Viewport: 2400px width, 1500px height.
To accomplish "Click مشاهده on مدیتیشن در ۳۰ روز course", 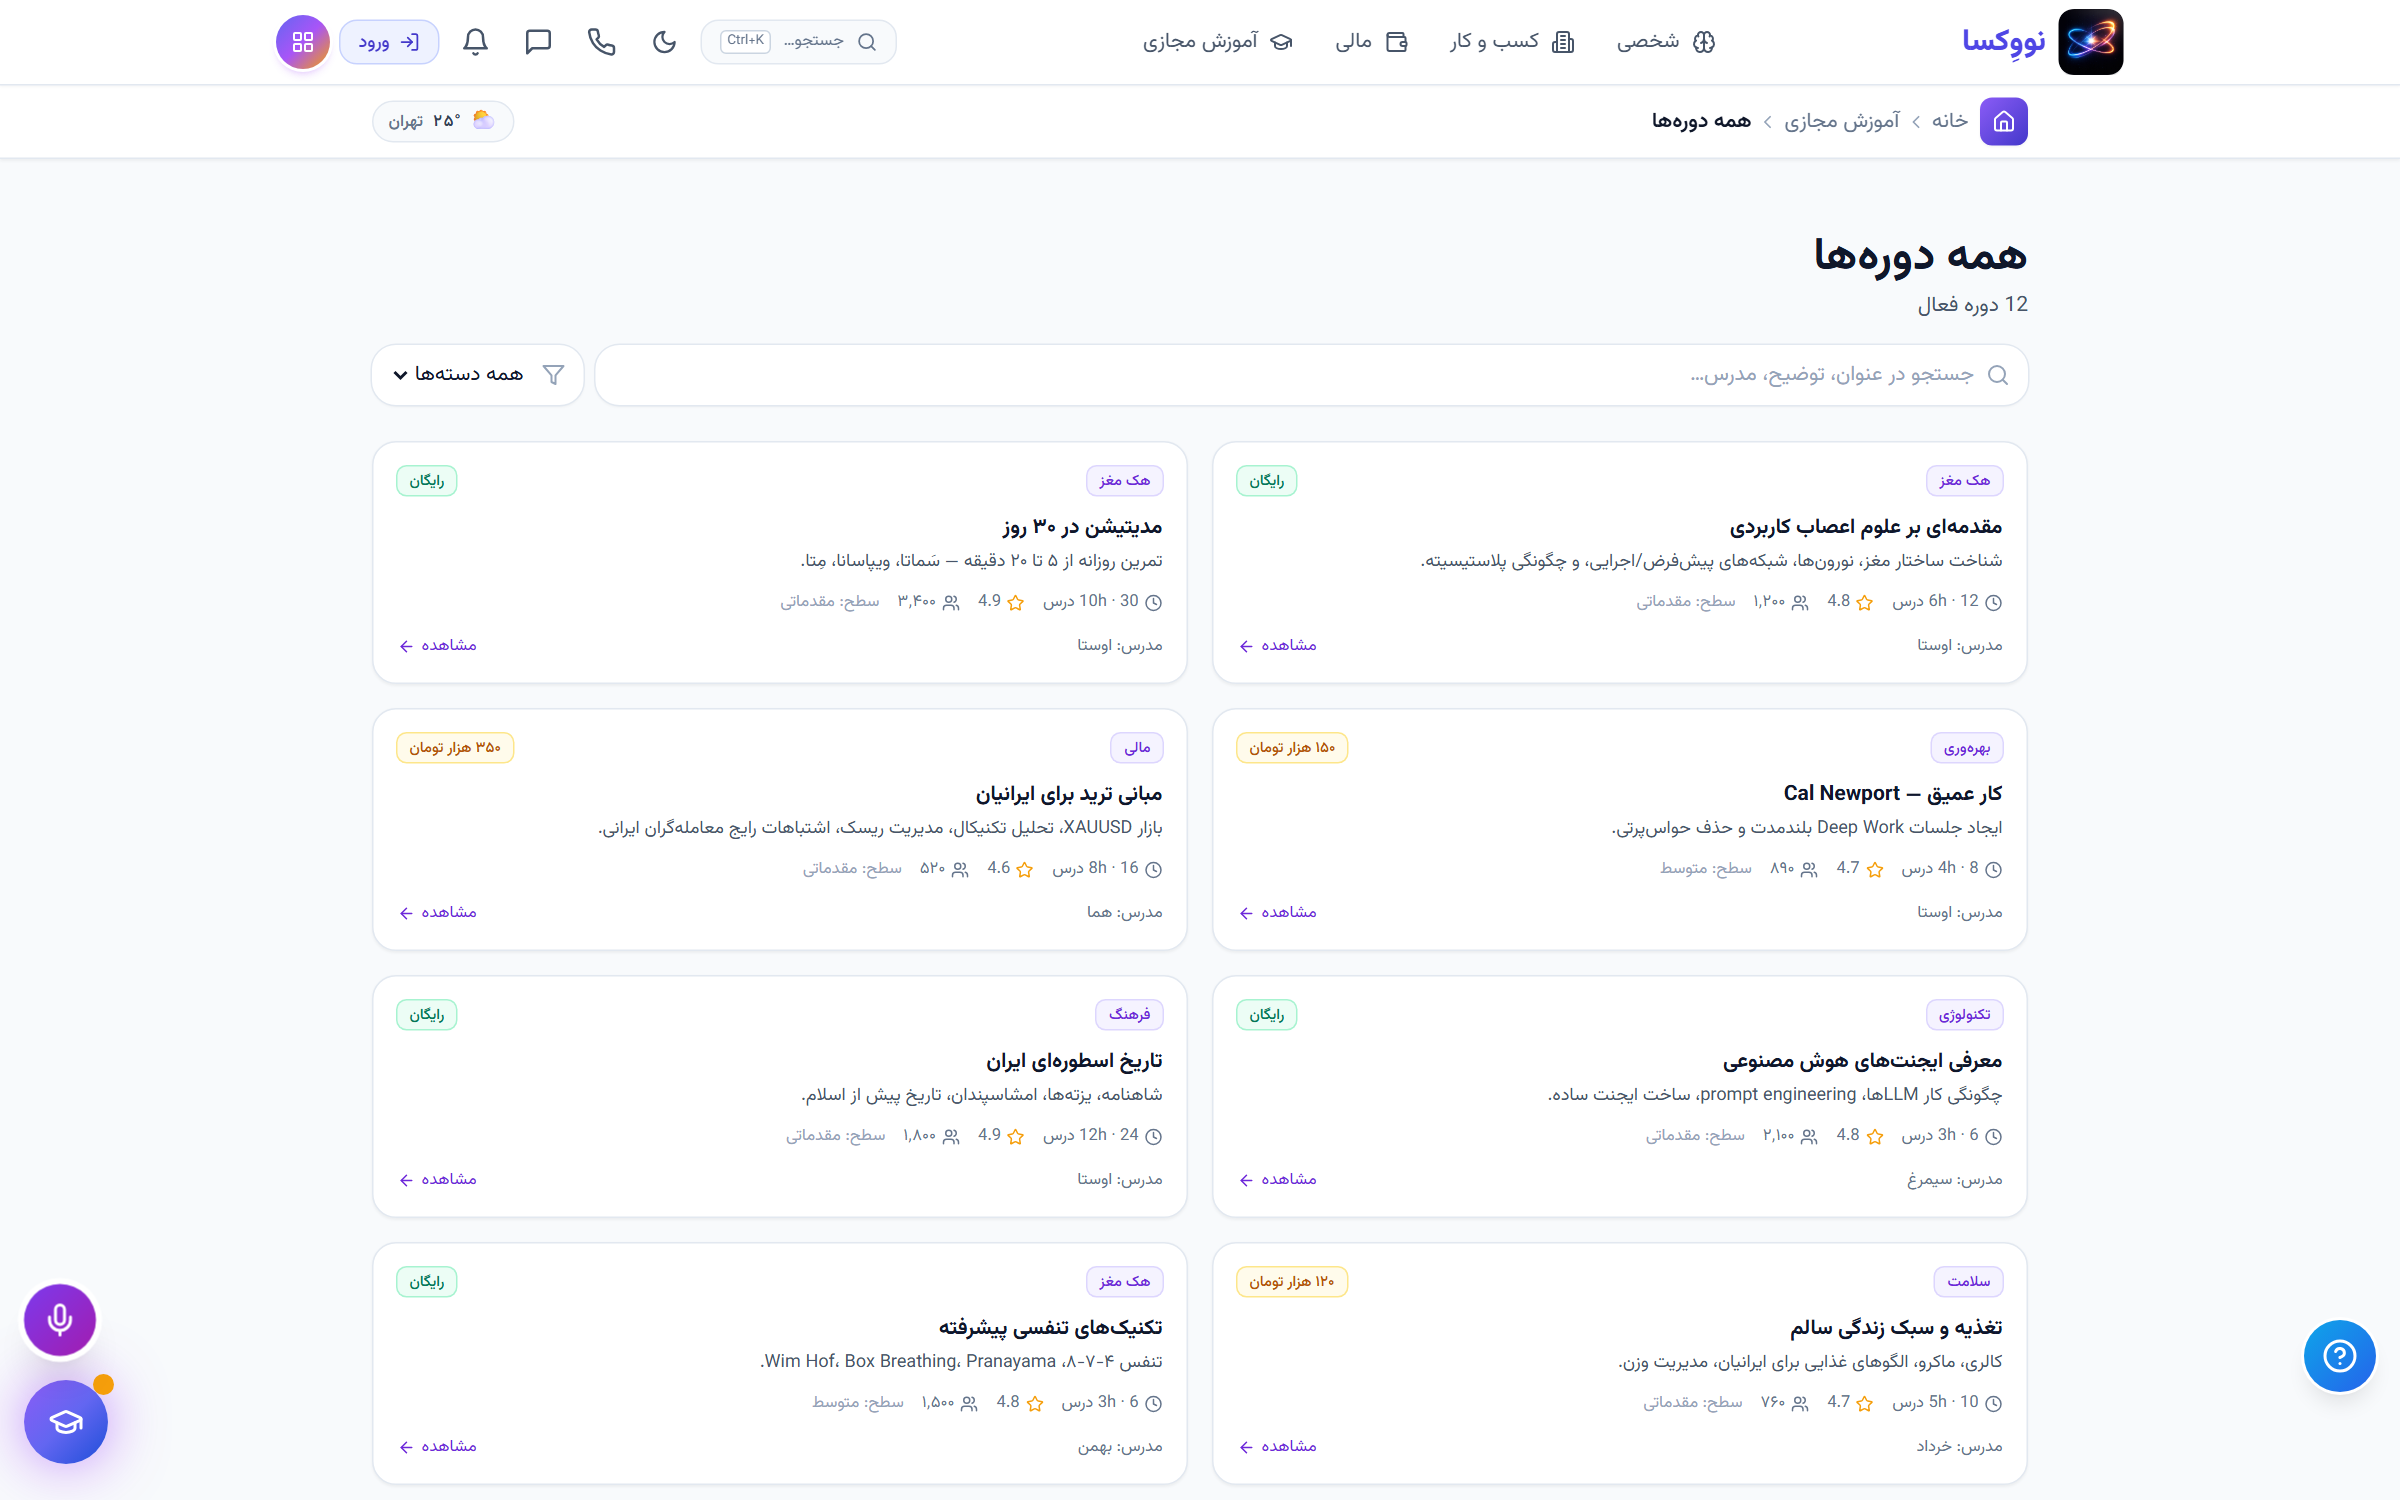I will 438,646.
